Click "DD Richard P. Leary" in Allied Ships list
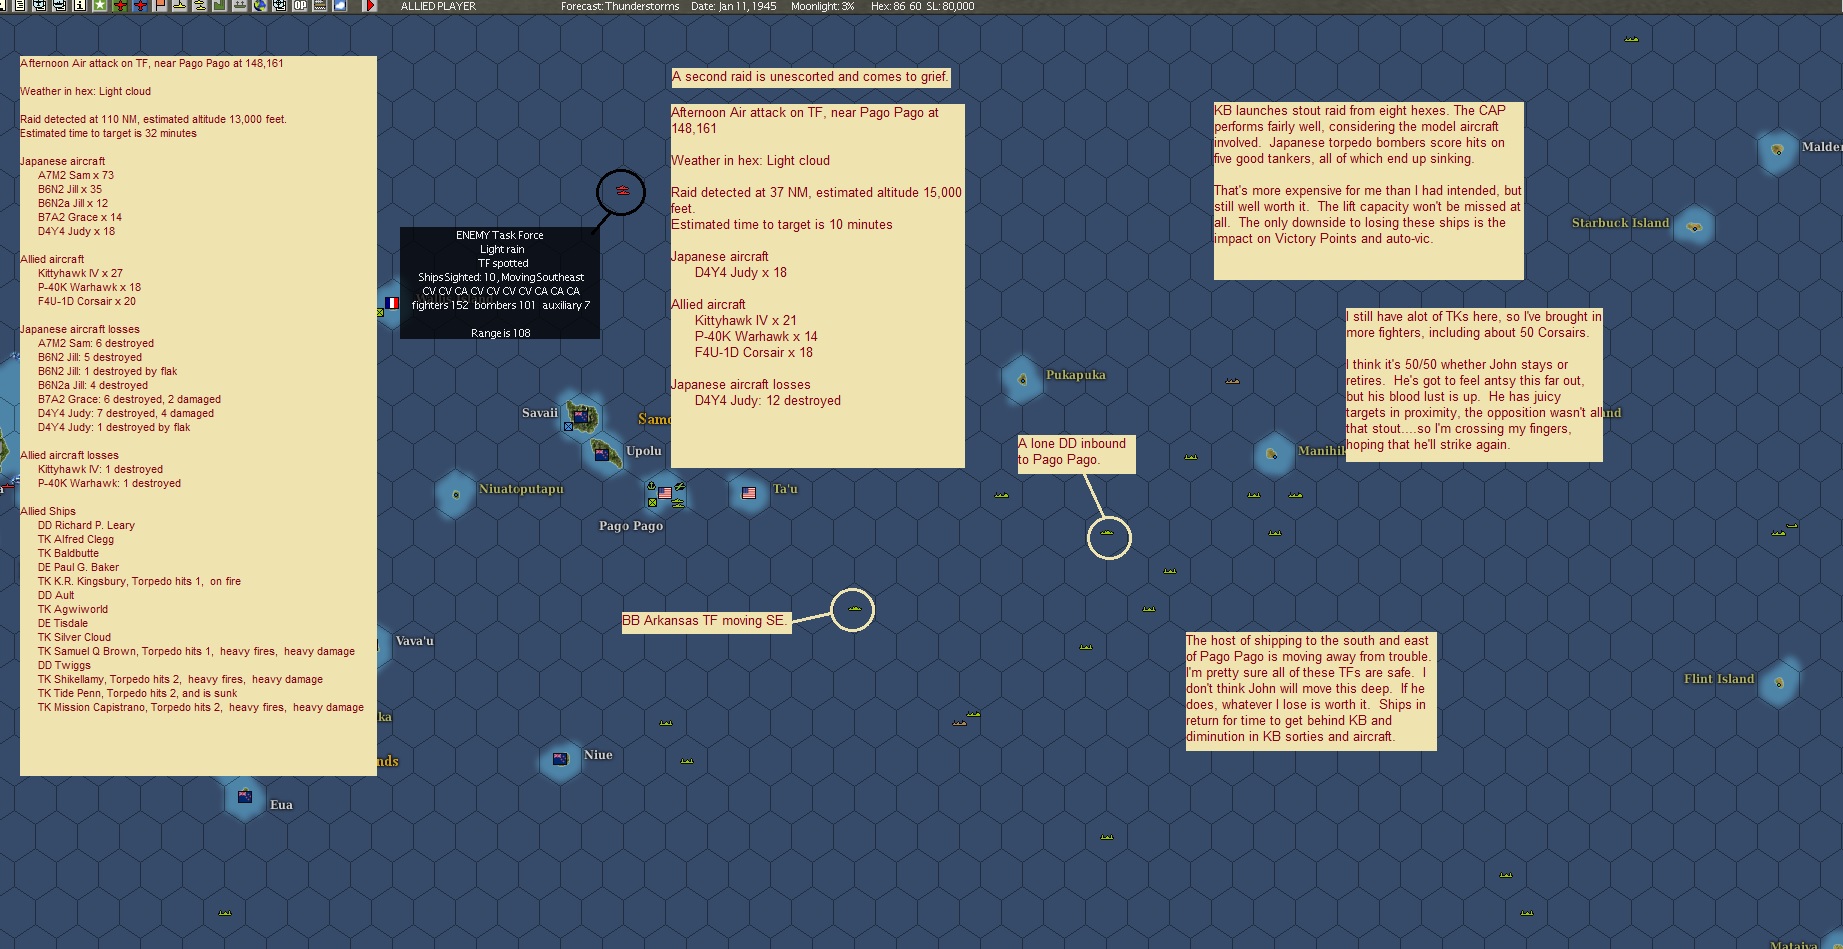The image size is (1843, 949). pyautogui.click(x=86, y=525)
